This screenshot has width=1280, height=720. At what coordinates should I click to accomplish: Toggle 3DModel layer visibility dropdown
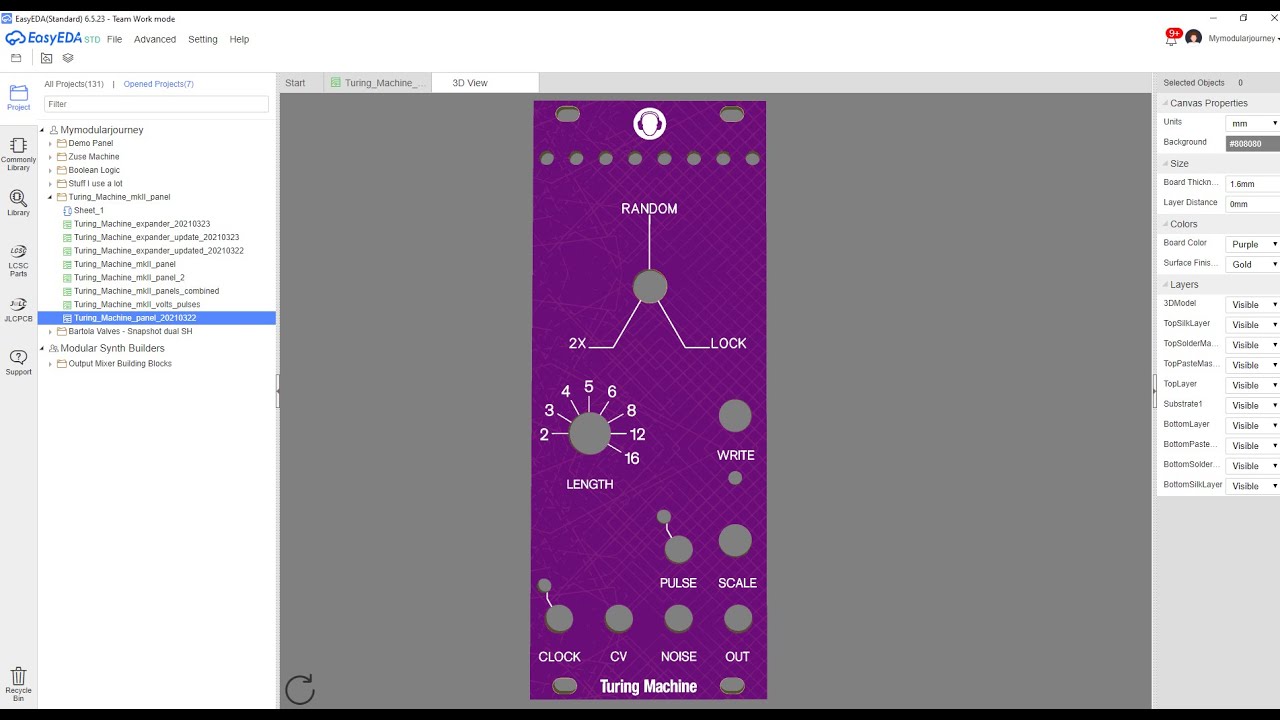[1252, 305]
